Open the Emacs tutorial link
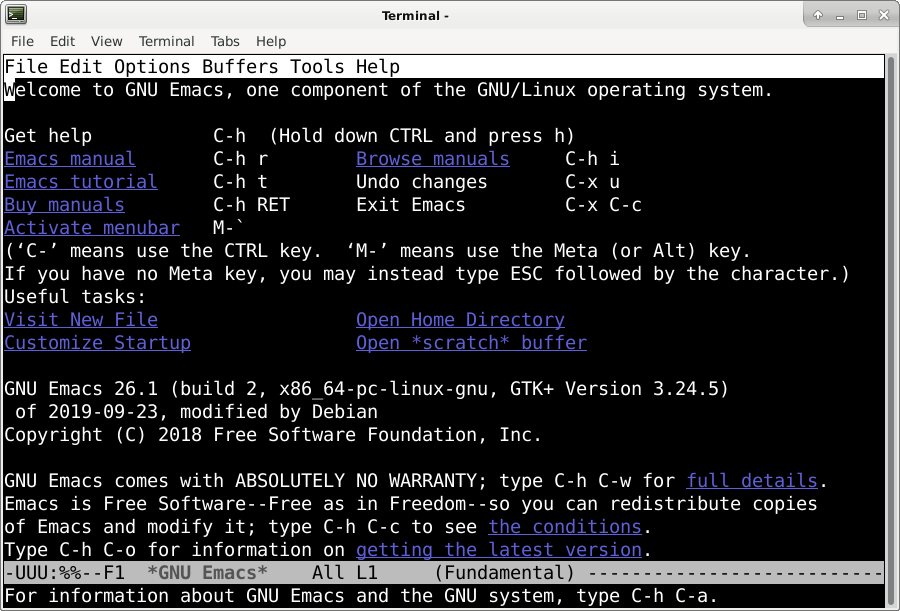The width and height of the screenshot is (900, 611). (81, 181)
